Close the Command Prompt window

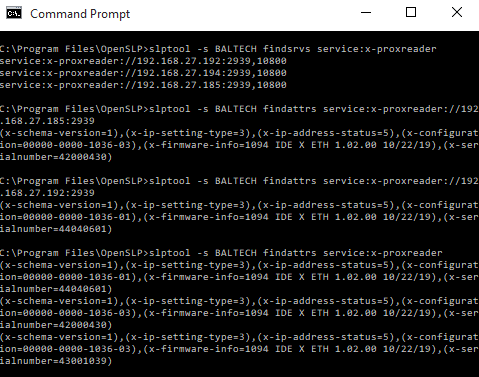[457, 13]
